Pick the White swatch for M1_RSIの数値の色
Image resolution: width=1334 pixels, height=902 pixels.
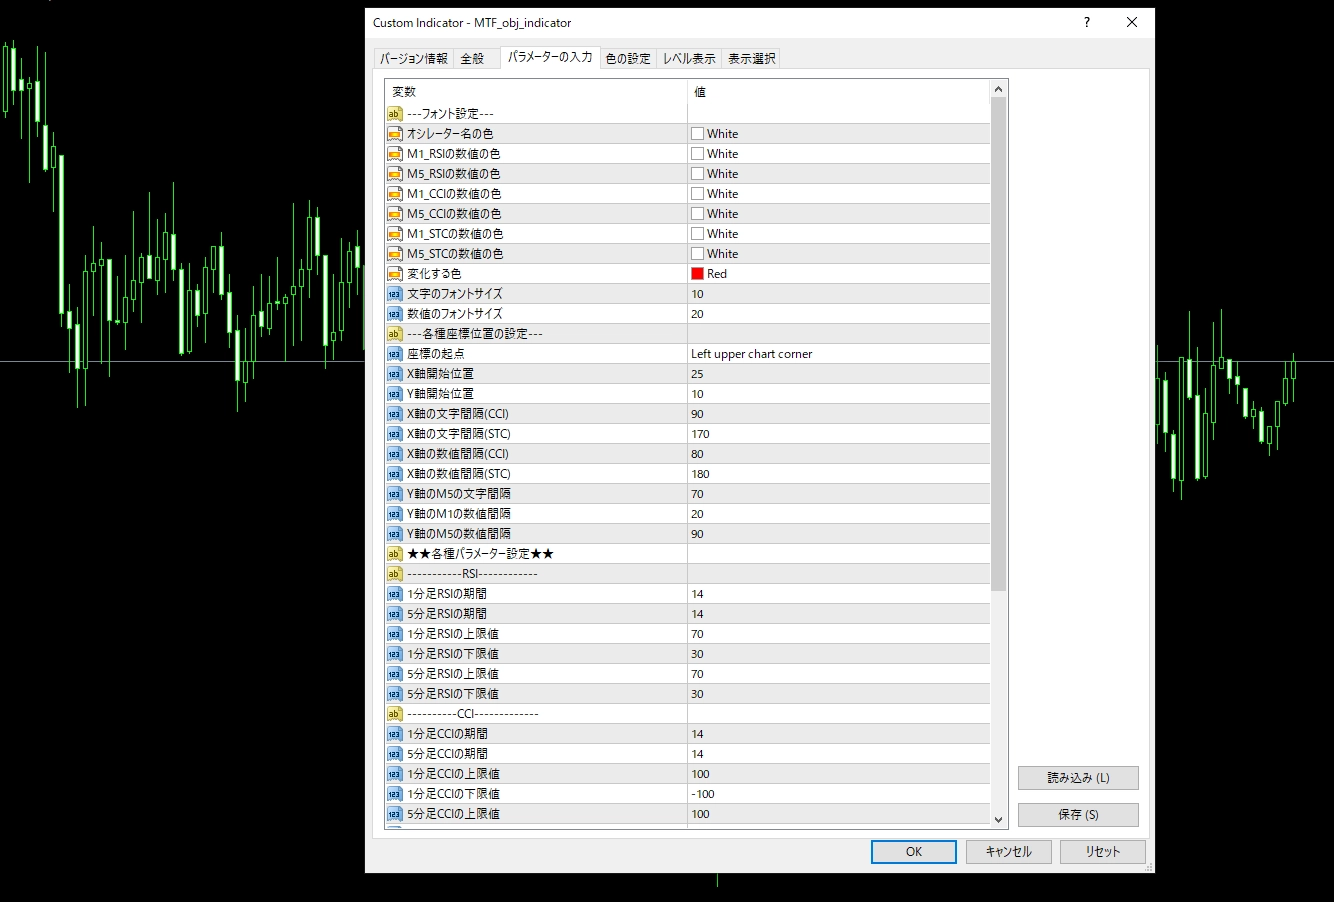pyautogui.click(x=698, y=154)
